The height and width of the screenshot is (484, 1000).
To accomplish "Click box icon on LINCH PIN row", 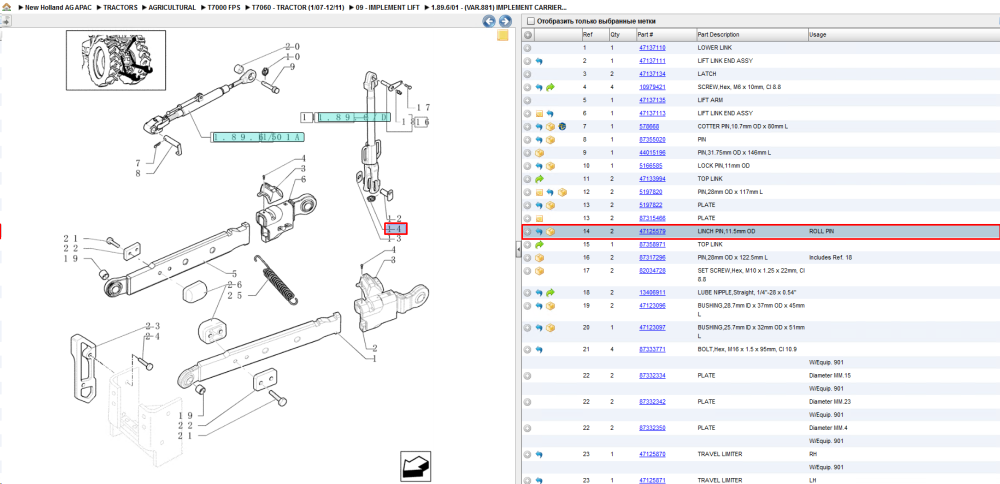I will point(550,231).
